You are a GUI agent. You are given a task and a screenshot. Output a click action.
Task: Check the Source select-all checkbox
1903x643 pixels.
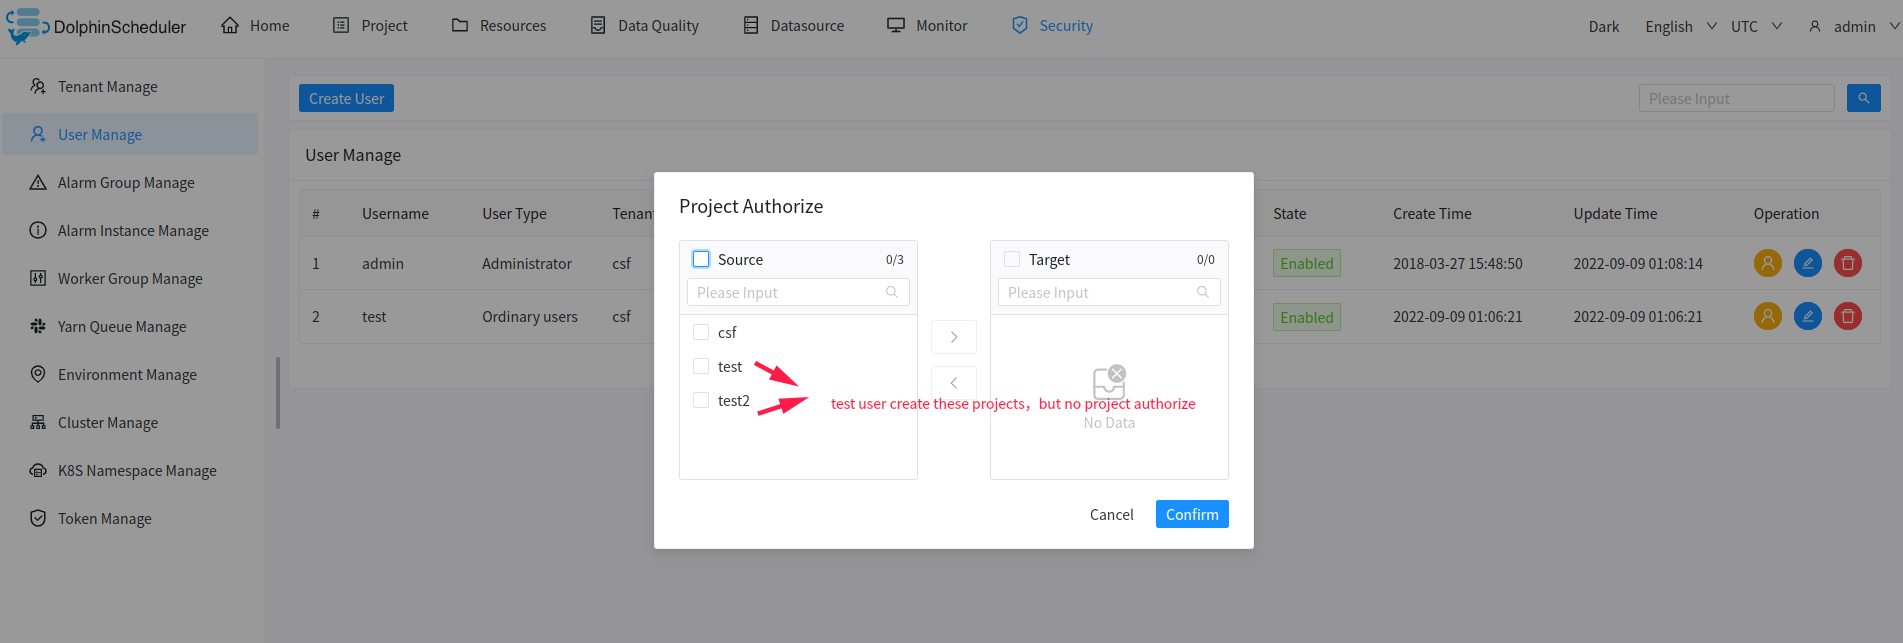[x=701, y=259]
